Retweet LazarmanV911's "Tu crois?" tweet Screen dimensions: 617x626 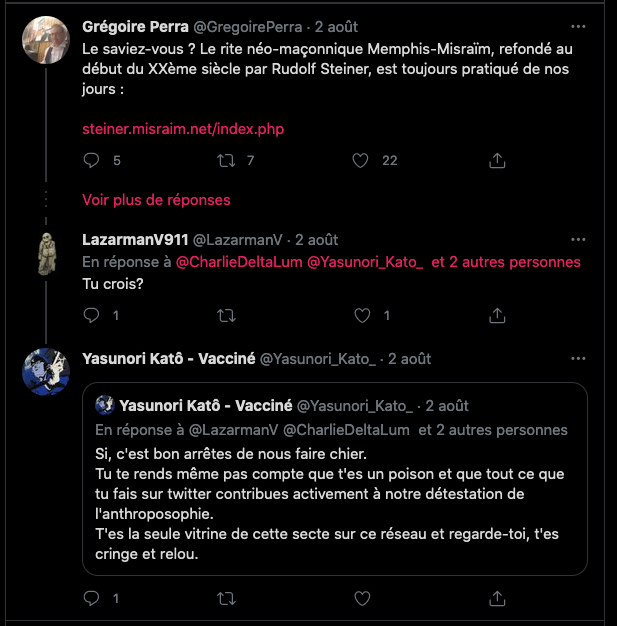click(x=227, y=315)
